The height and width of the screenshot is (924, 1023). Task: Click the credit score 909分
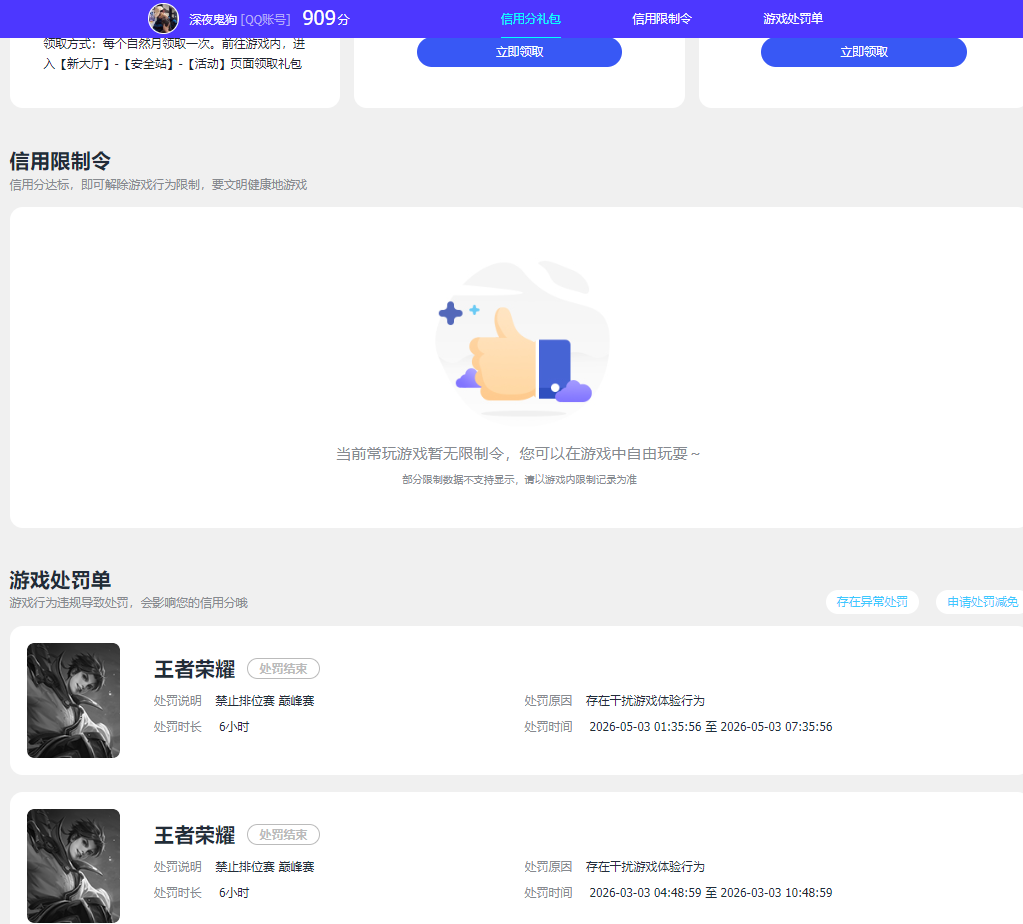tap(326, 18)
